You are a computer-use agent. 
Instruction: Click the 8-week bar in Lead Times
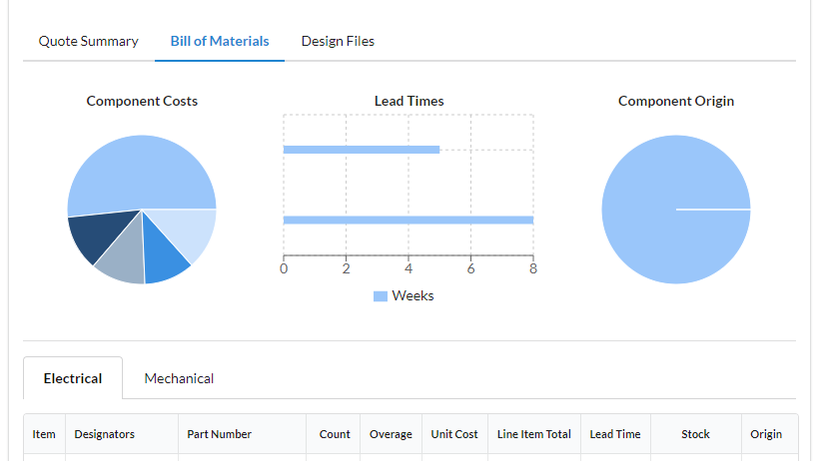tap(408, 220)
